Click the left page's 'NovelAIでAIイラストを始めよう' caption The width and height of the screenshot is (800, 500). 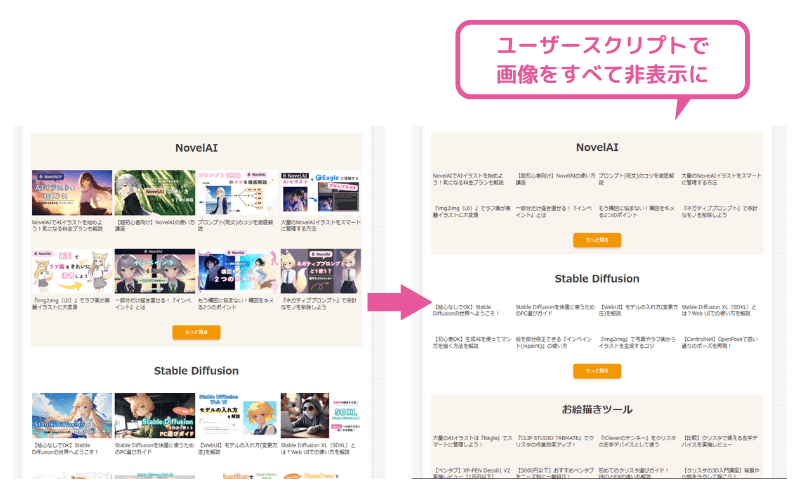(67, 226)
